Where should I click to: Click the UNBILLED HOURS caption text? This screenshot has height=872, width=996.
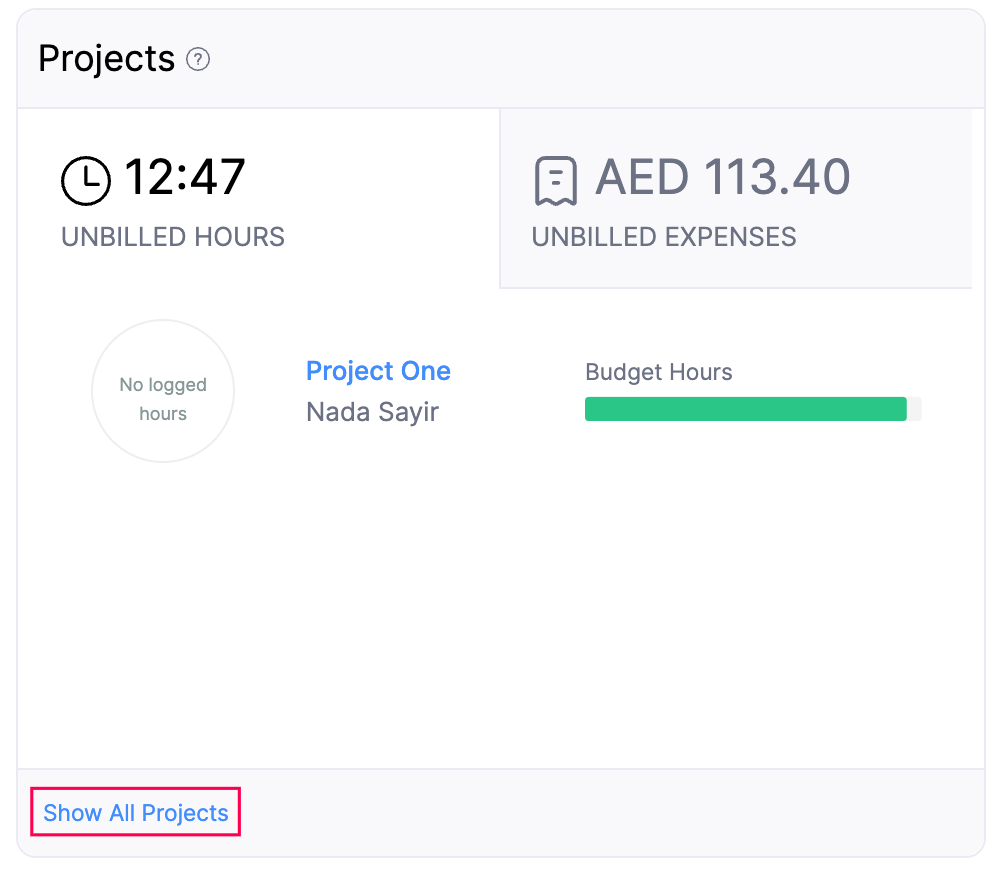click(x=172, y=237)
